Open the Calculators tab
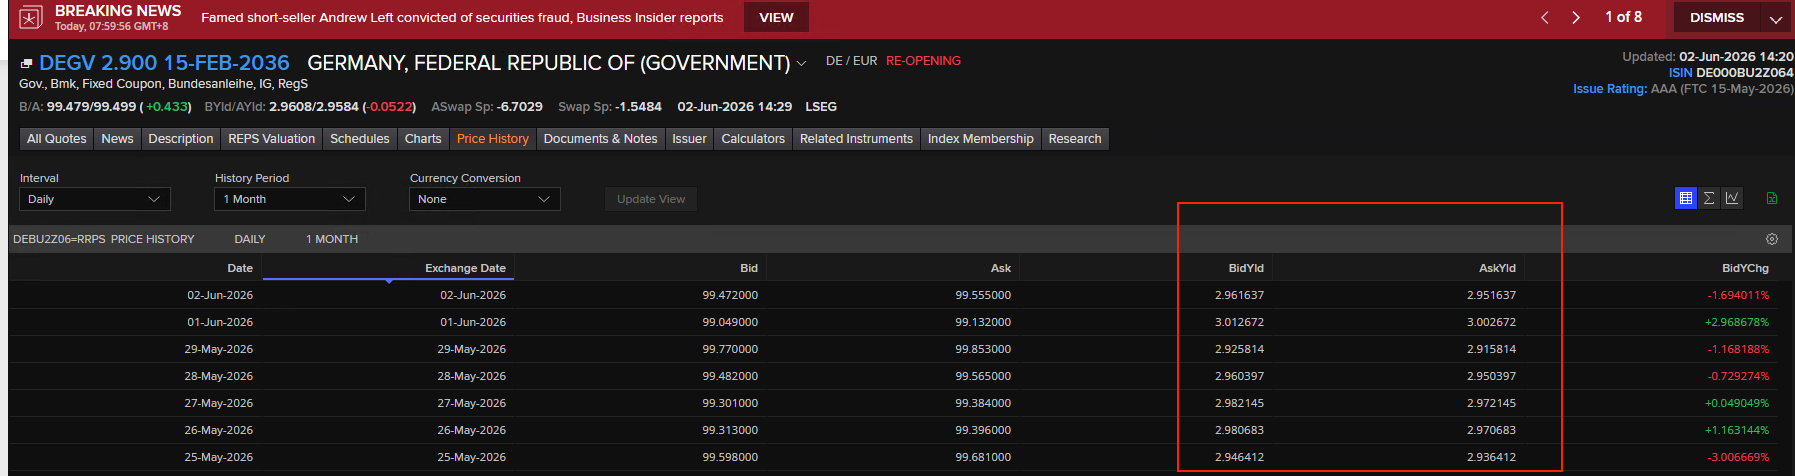Screen dimensions: 1795x476 pyautogui.click(x=753, y=139)
